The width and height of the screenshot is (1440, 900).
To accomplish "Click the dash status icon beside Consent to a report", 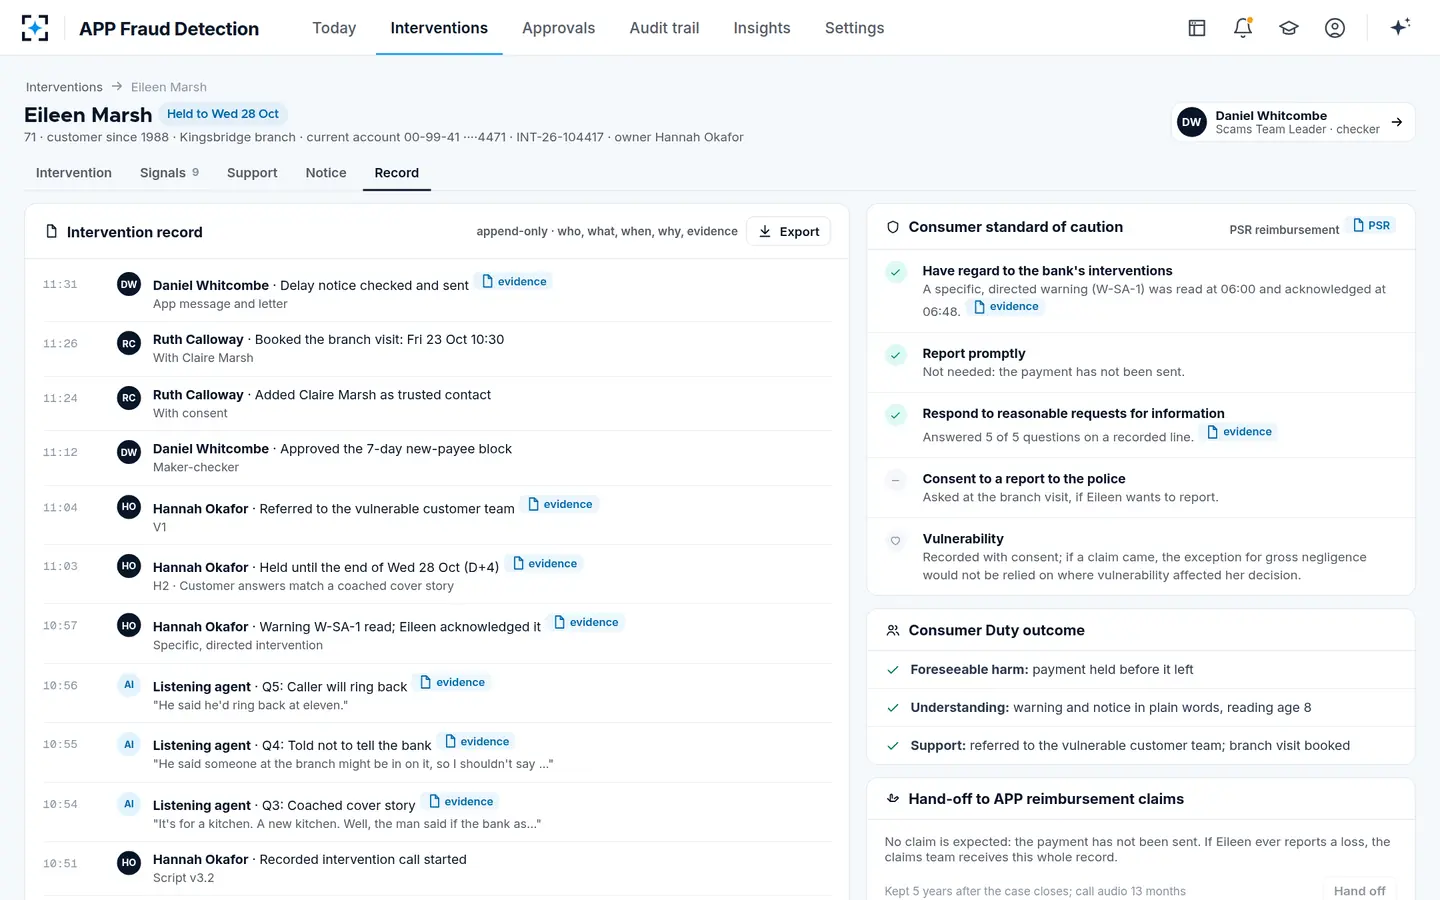I will click(896, 480).
